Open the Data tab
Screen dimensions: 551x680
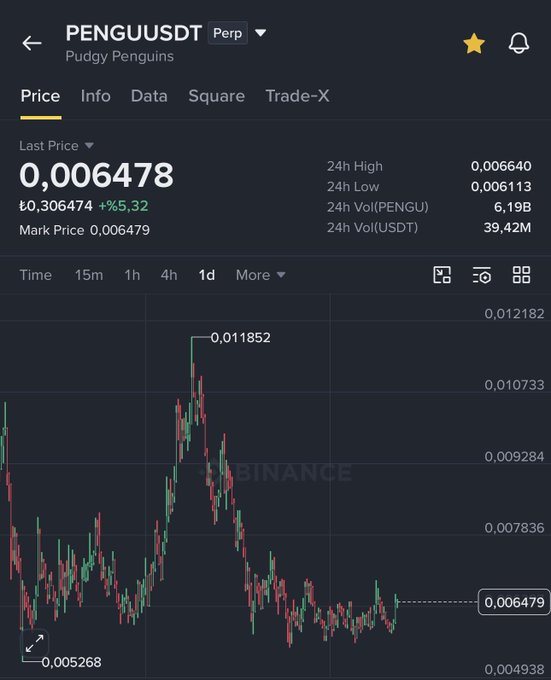[149, 96]
